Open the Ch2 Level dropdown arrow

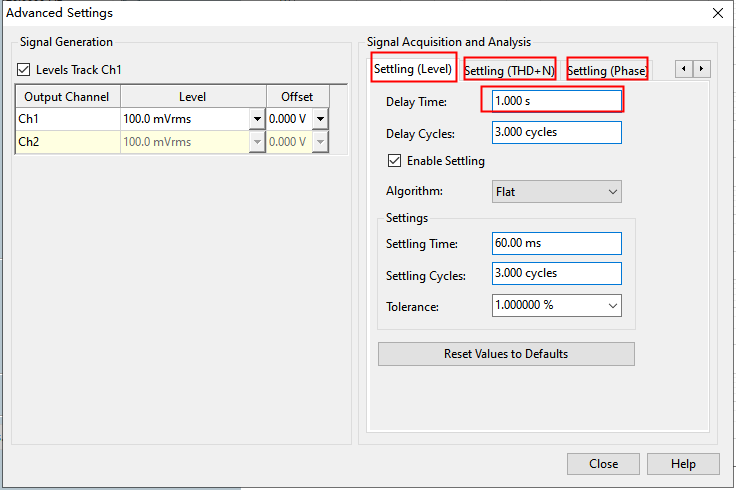click(257, 142)
